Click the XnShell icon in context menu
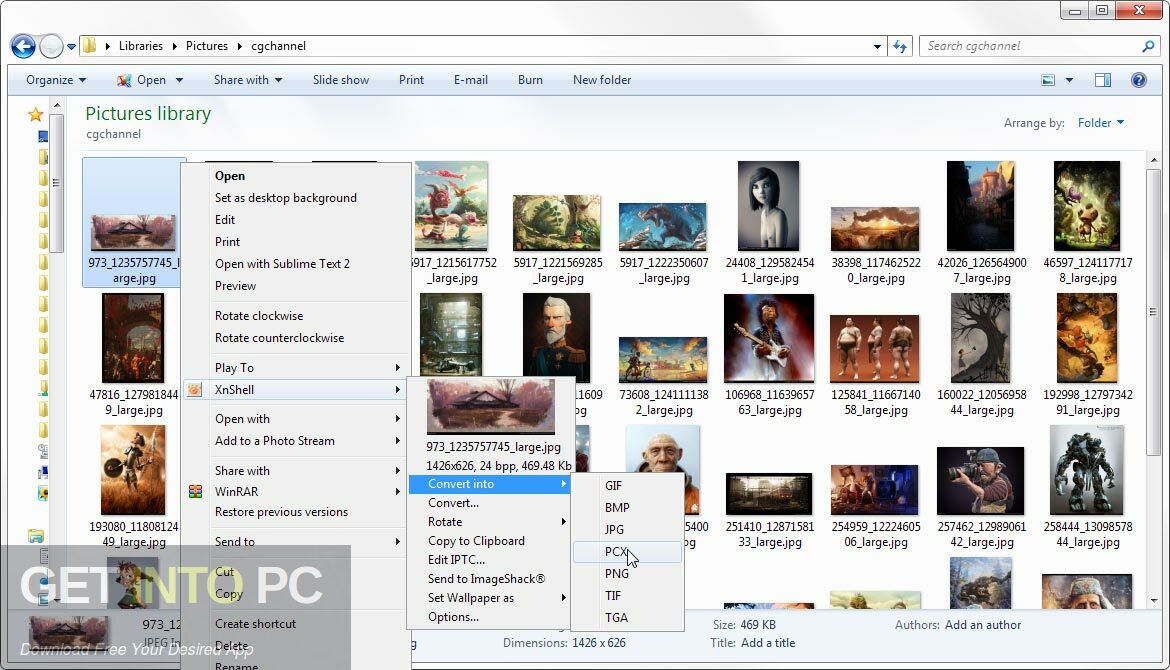1170x670 pixels. coord(195,389)
